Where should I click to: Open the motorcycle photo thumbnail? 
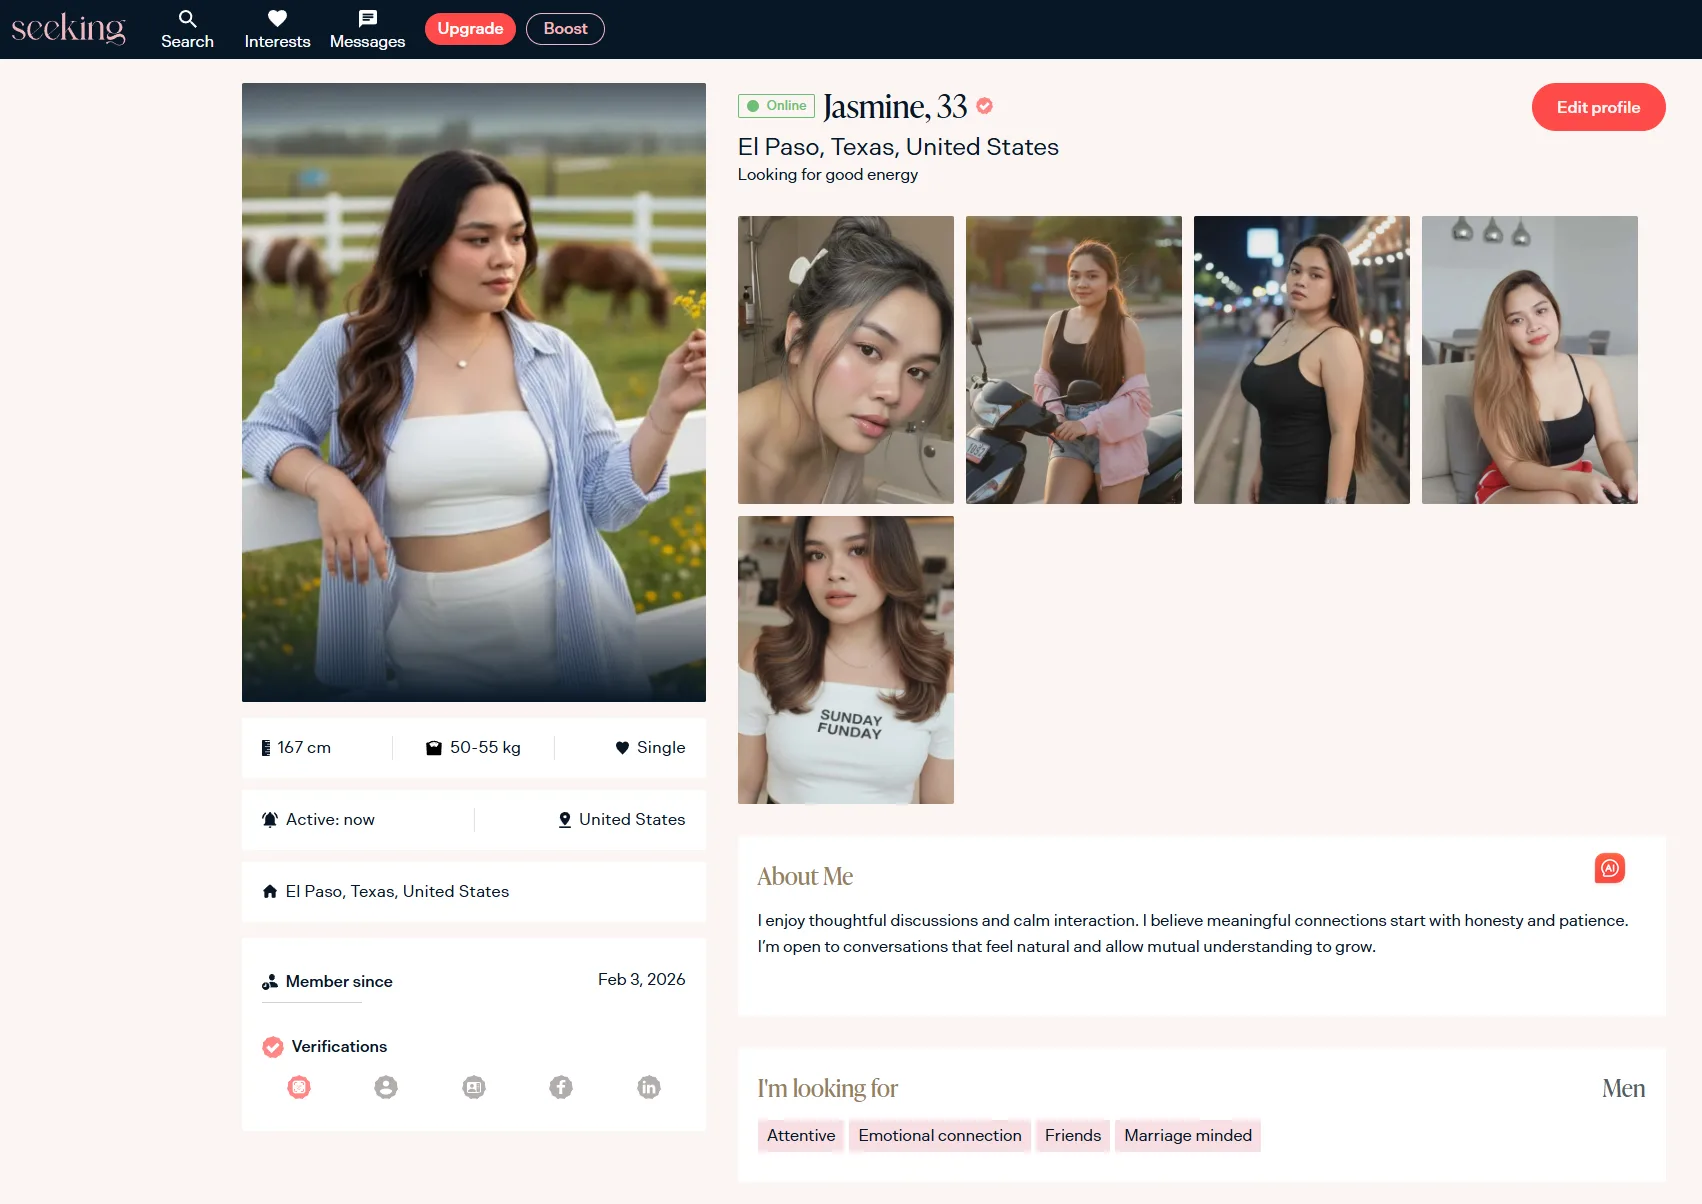(x=1073, y=360)
